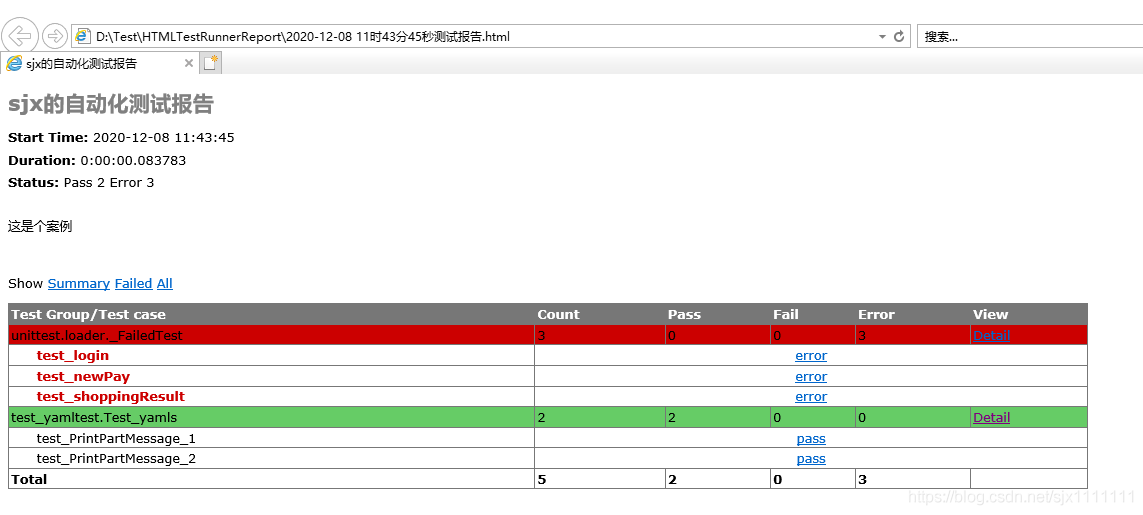
Task: Click the Total count value 5
Action: point(542,479)
